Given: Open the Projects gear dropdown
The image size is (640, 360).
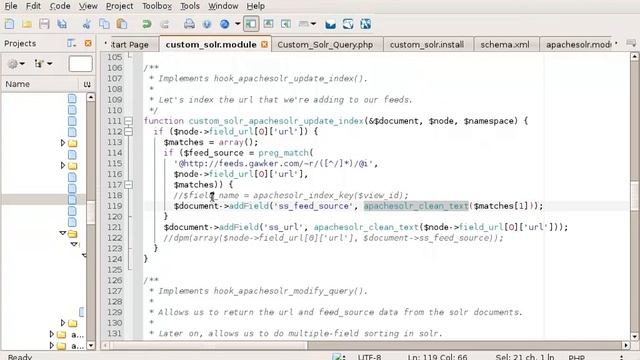Looking at the screenshot, I should 16,64.
